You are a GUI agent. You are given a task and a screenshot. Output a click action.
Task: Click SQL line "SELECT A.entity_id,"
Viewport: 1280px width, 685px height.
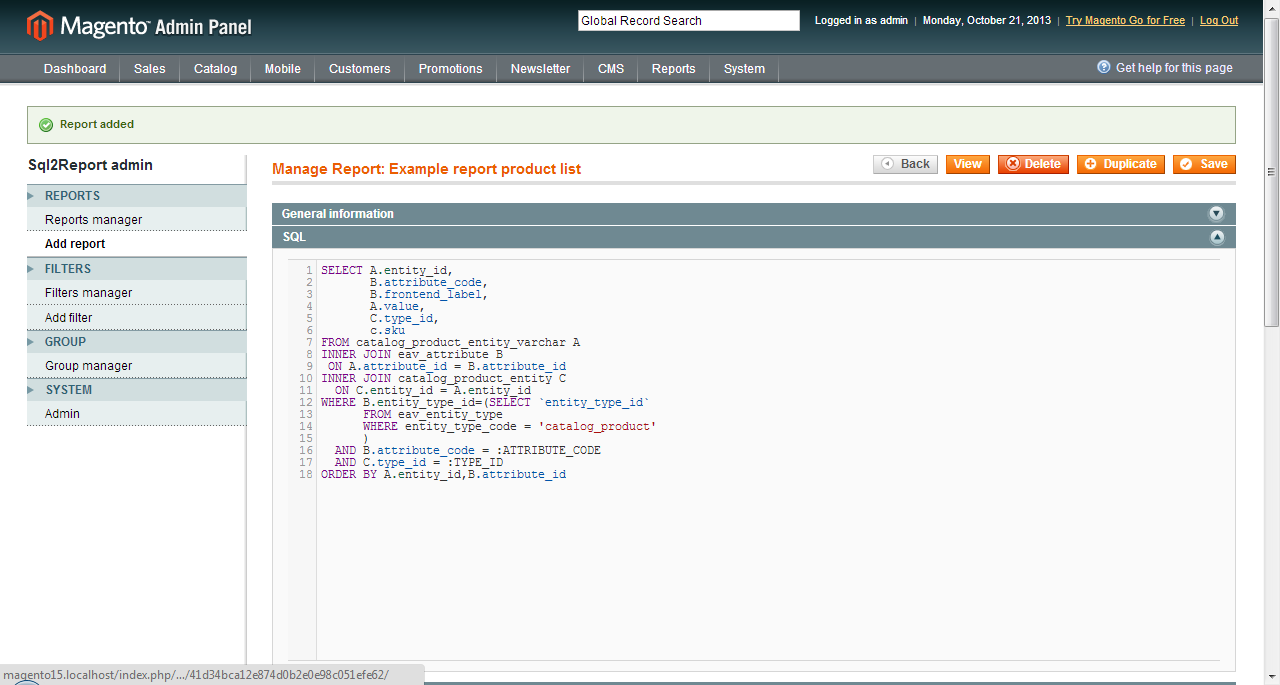[x=387, y=271]
